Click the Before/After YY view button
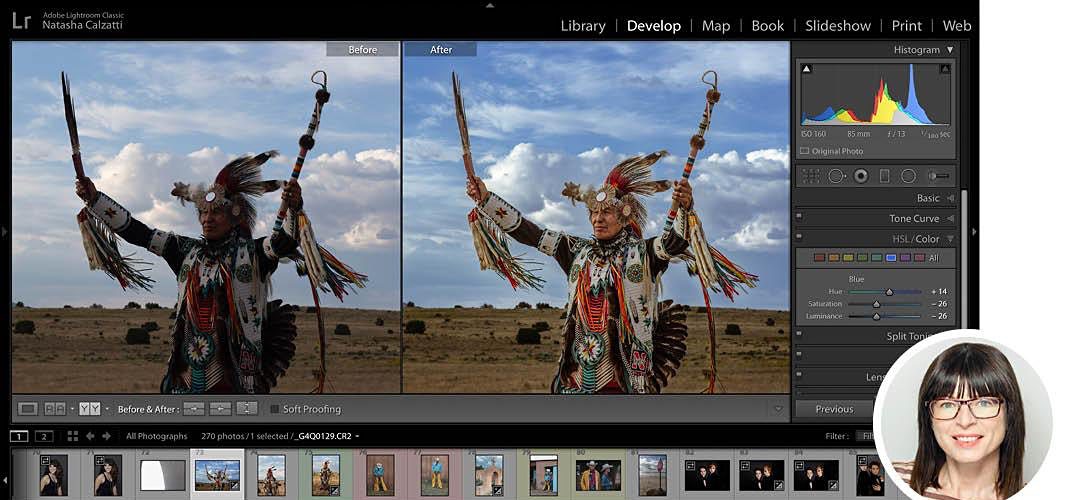 (90, 409)
